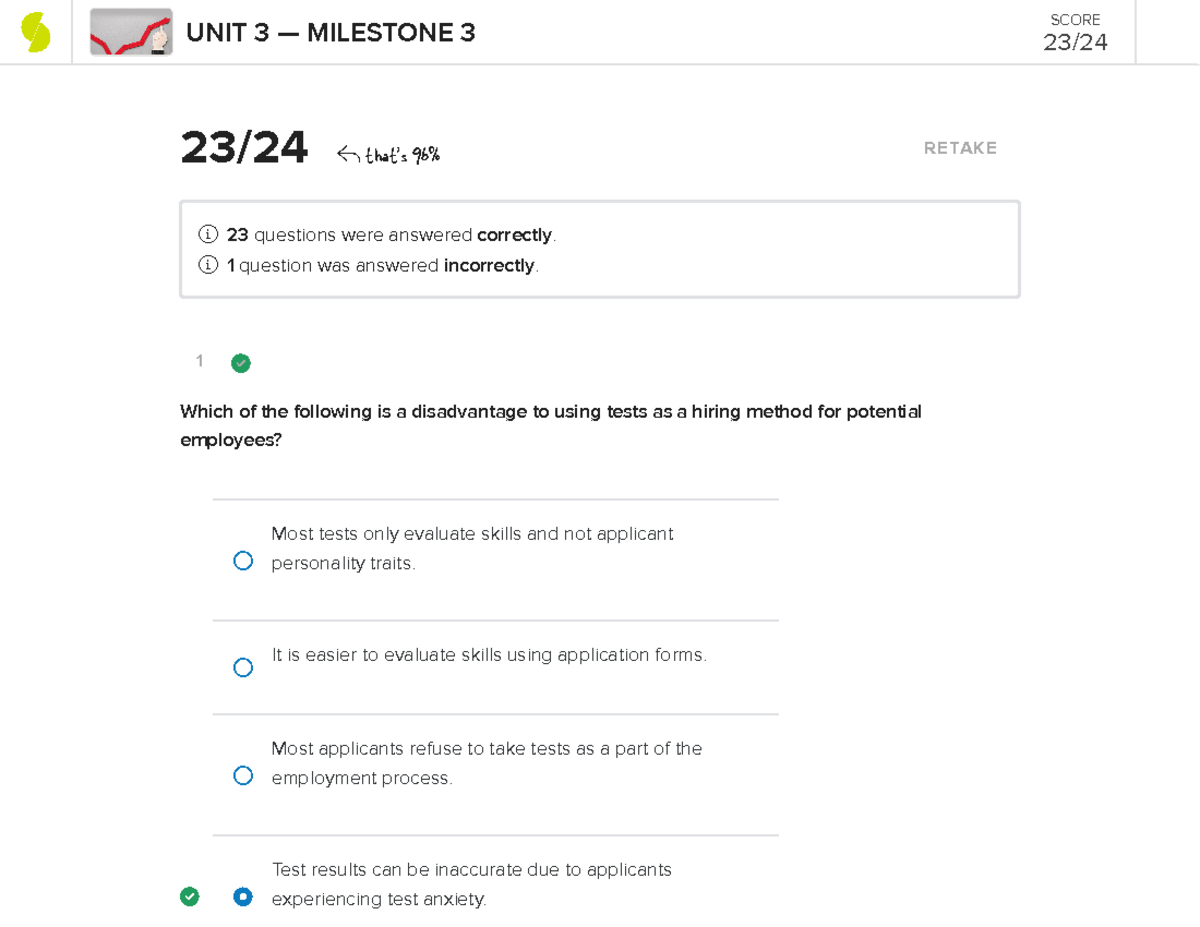
Task: Click the question 1 number label
Action: coord(200,362)
